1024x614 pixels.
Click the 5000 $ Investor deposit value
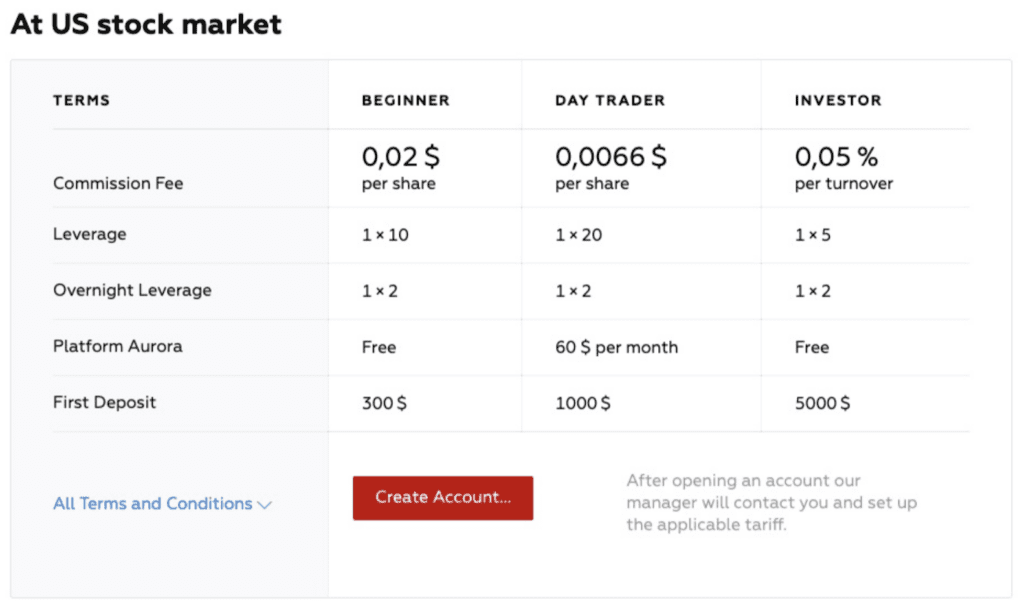[822, 403]
